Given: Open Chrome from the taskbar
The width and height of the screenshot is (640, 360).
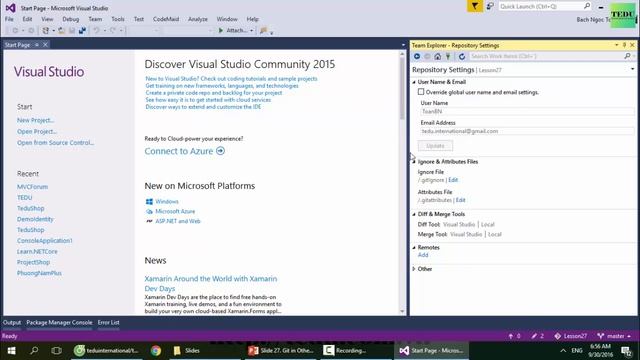Looking at the screenshot, I should point(156,351).
